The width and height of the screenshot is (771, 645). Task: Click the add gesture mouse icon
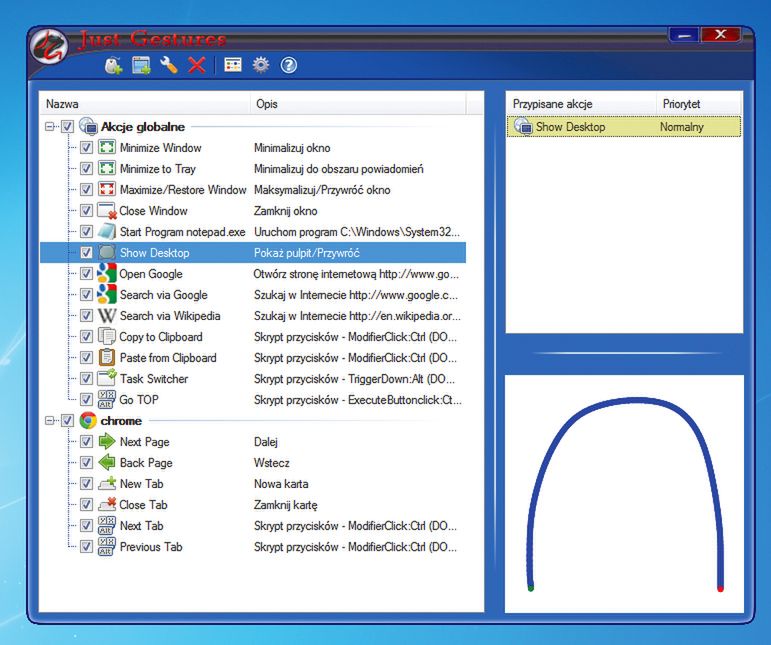[114, 66]
